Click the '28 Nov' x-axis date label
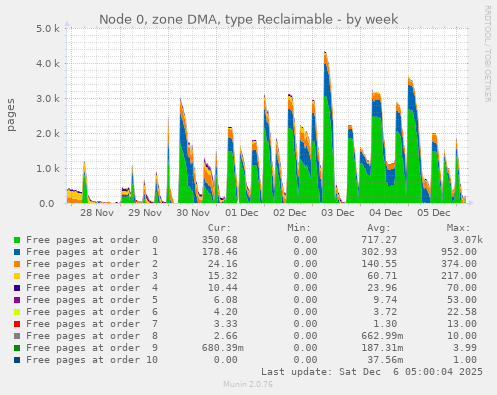 tap(97, 213)
